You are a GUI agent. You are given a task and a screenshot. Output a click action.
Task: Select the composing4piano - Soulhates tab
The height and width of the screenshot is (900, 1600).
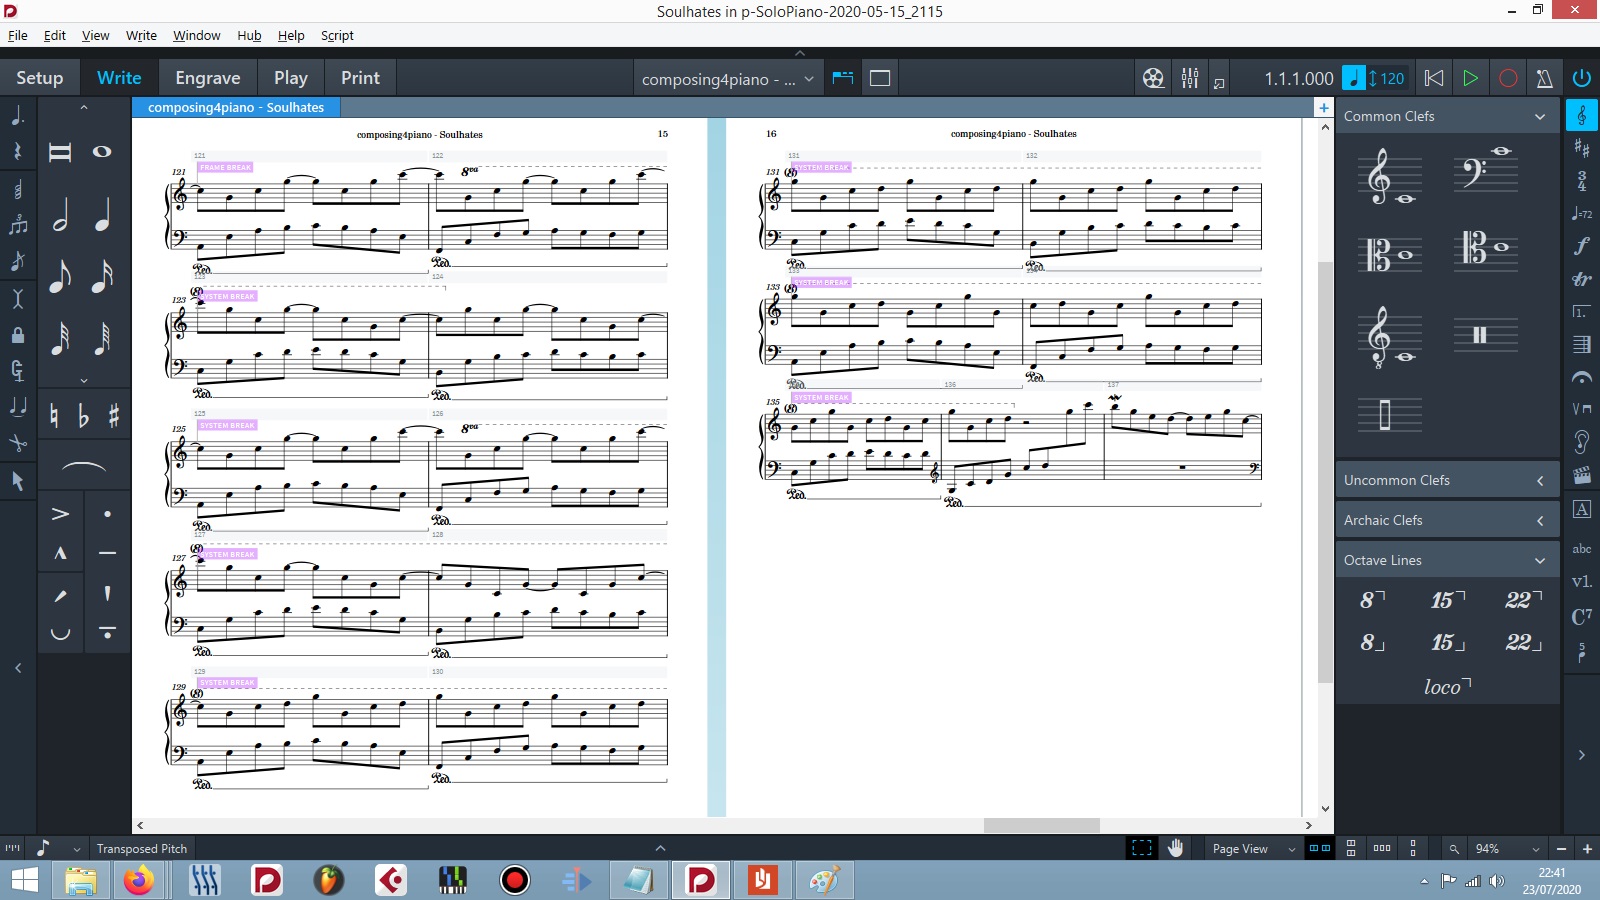(236, 107)
